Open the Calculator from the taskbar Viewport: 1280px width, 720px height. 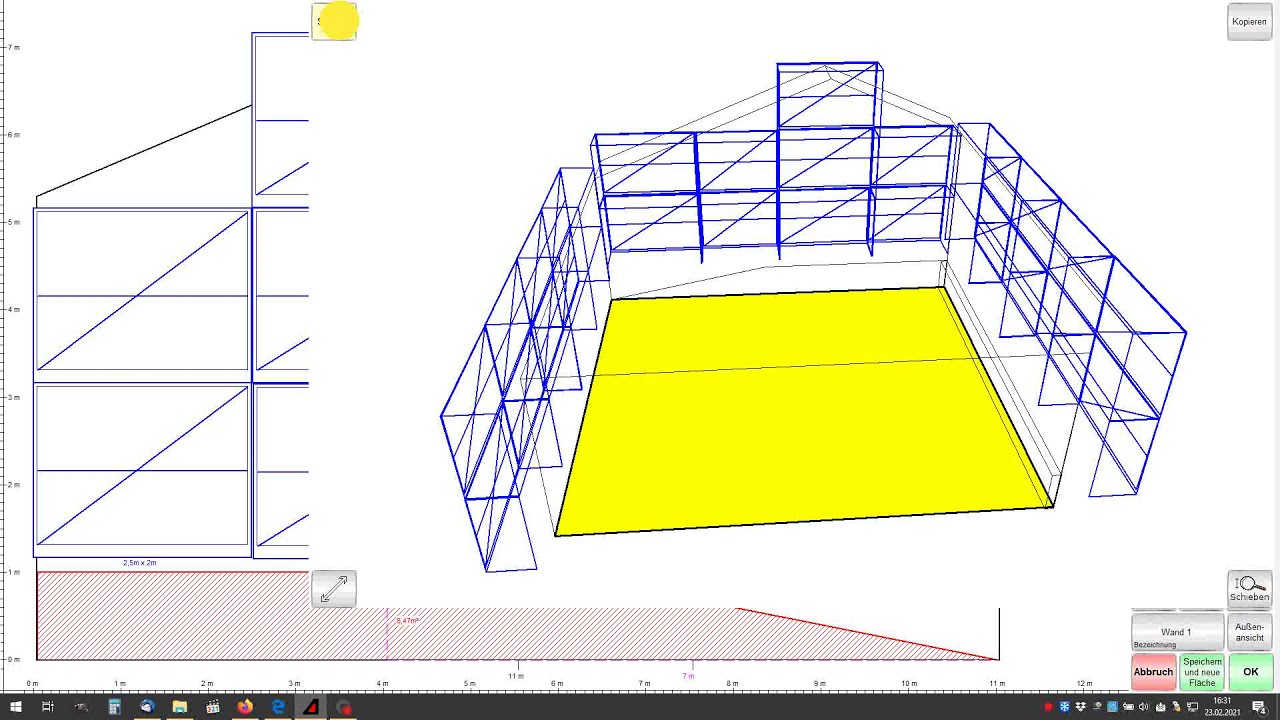pyautogui.click(x=114, y=707)
